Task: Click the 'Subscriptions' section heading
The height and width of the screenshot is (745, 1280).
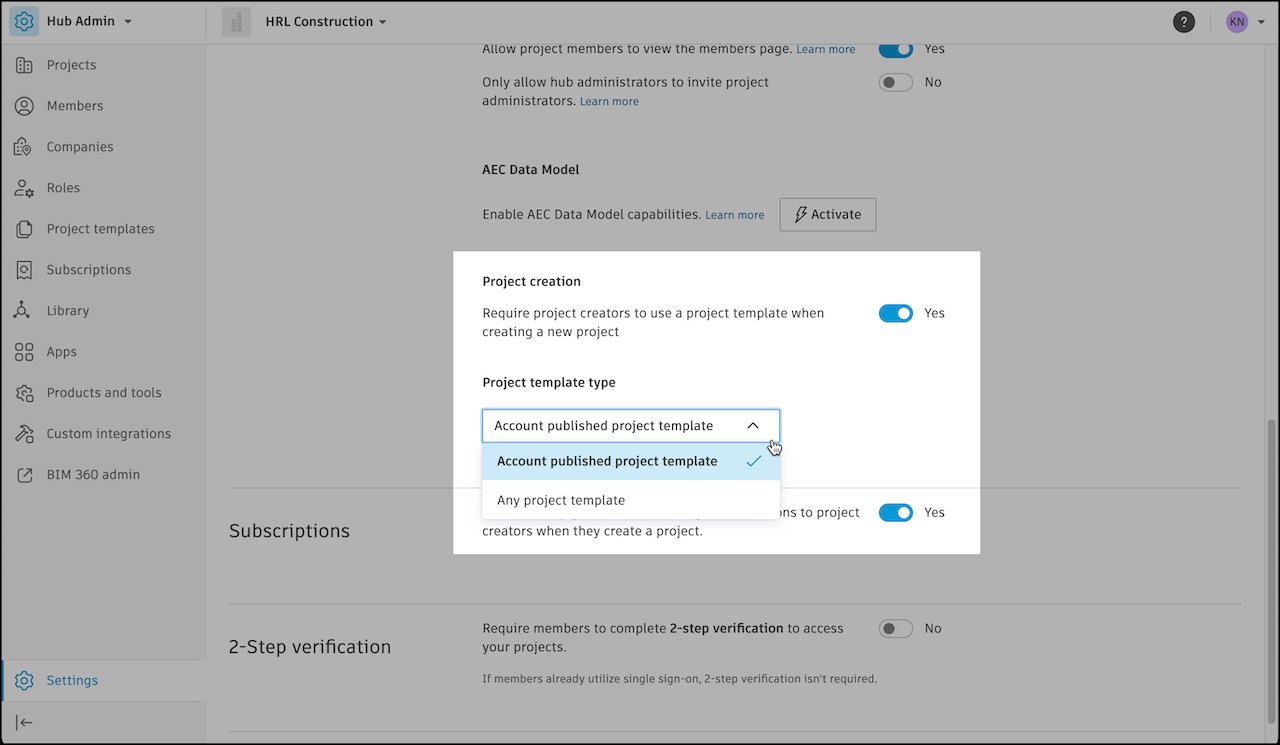Action: (x=290, y=531)
